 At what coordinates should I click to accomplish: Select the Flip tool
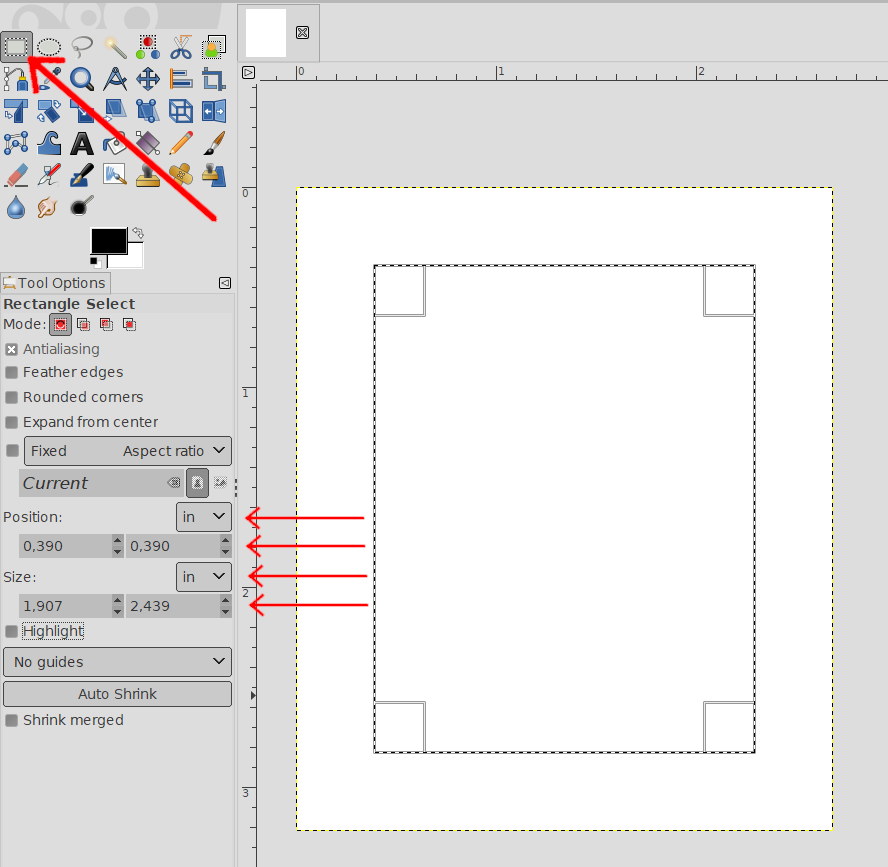214,111
